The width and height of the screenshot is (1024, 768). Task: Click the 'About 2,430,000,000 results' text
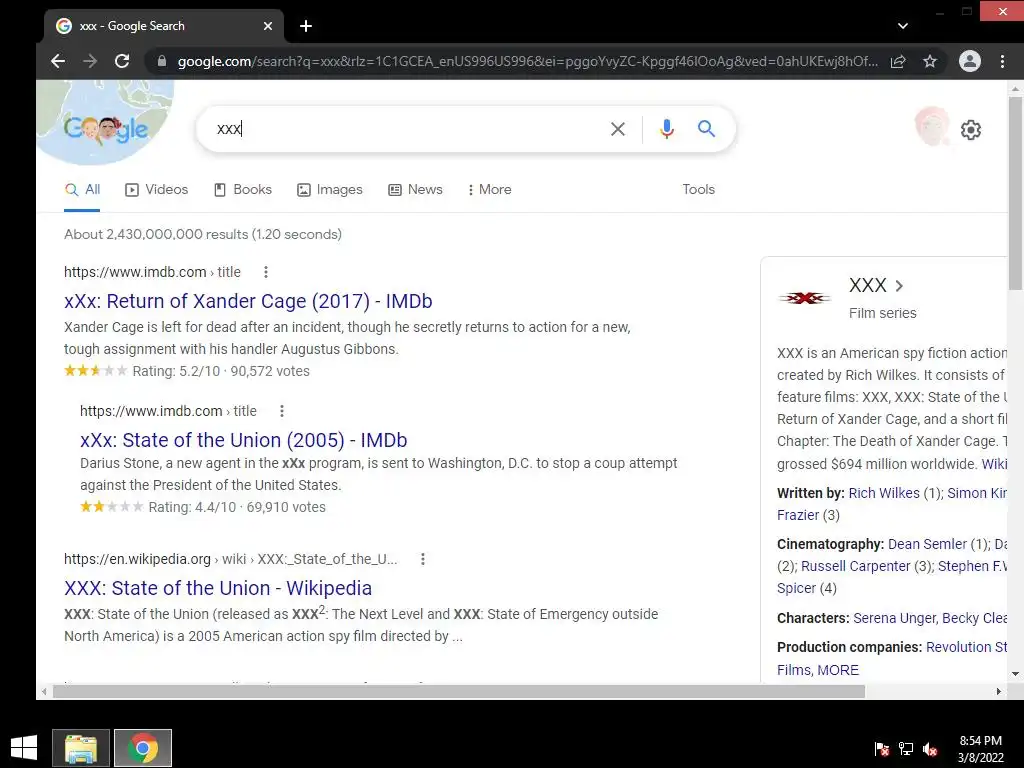pos(203,234)
